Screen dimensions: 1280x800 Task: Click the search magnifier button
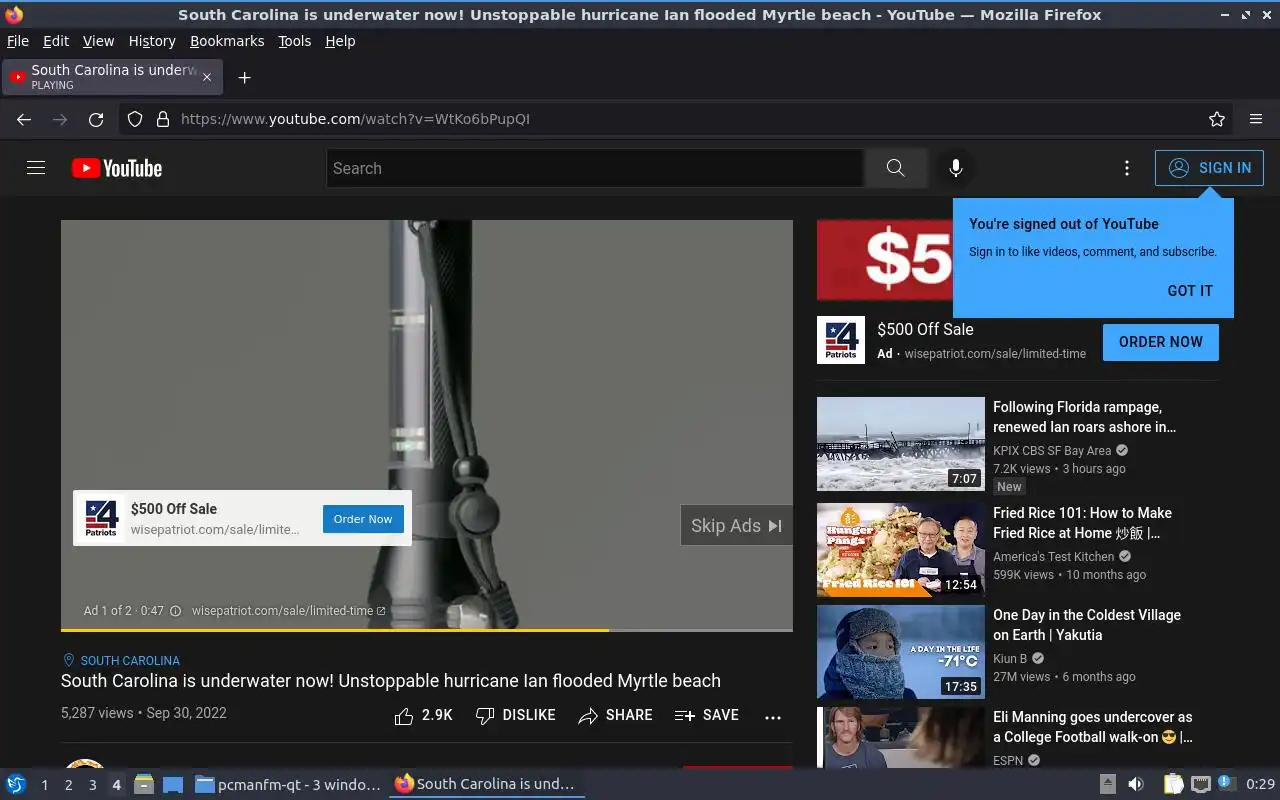point(895,168)
